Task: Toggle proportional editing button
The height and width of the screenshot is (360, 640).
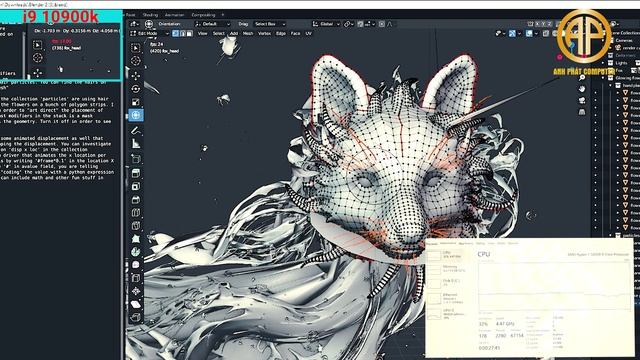Action: point(382,24)
